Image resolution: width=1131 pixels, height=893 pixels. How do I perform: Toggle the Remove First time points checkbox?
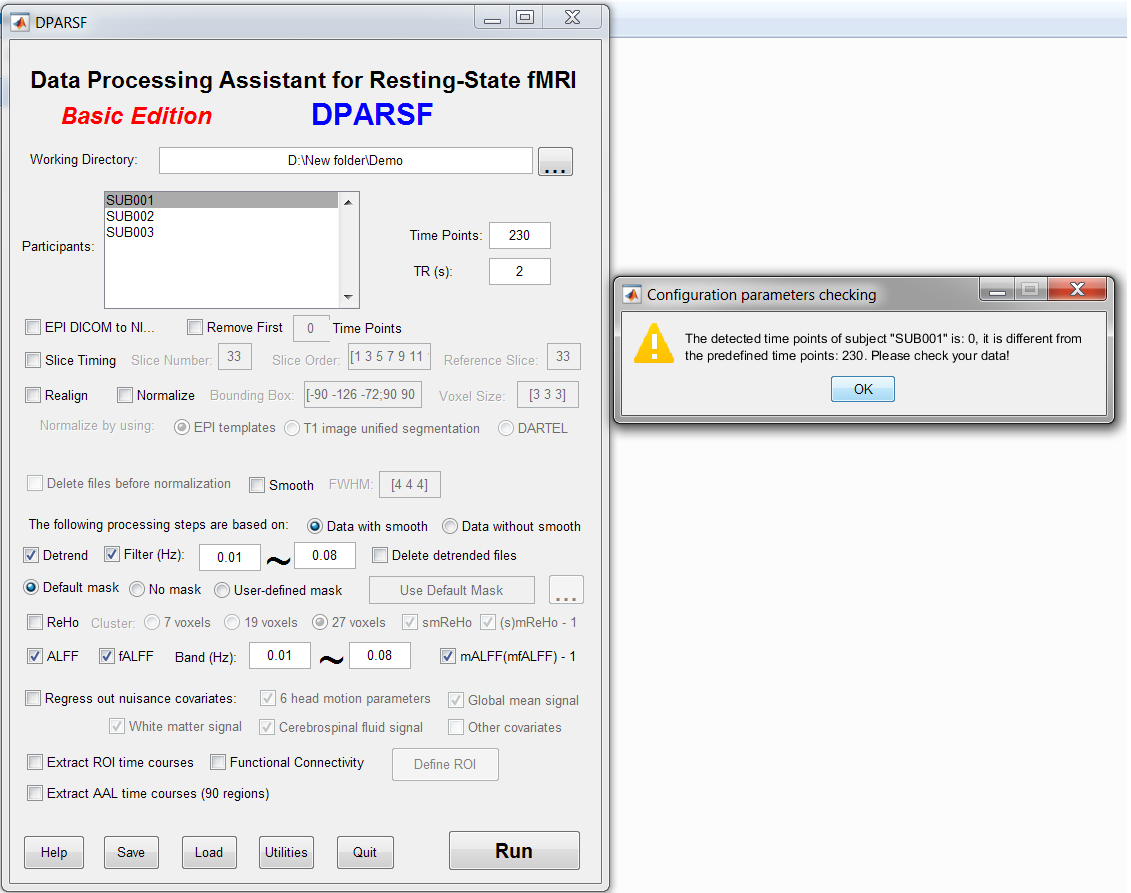(x=195, y=327)
